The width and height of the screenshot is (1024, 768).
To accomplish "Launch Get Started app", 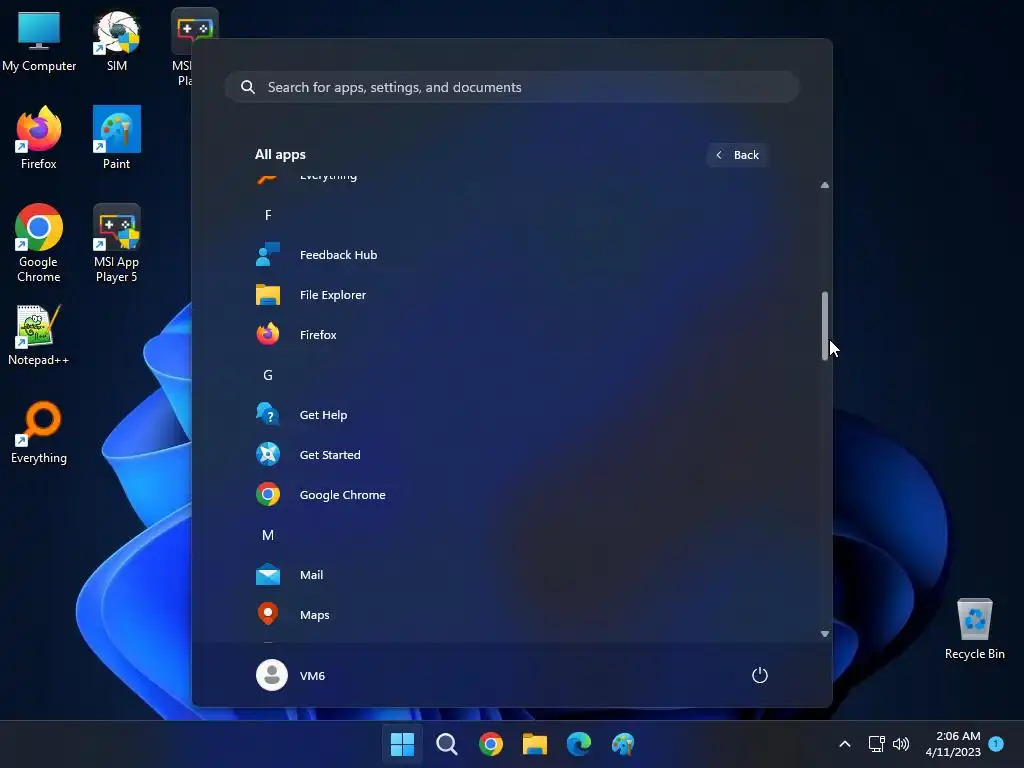I will pyautogui.click(x=511, y=455).
